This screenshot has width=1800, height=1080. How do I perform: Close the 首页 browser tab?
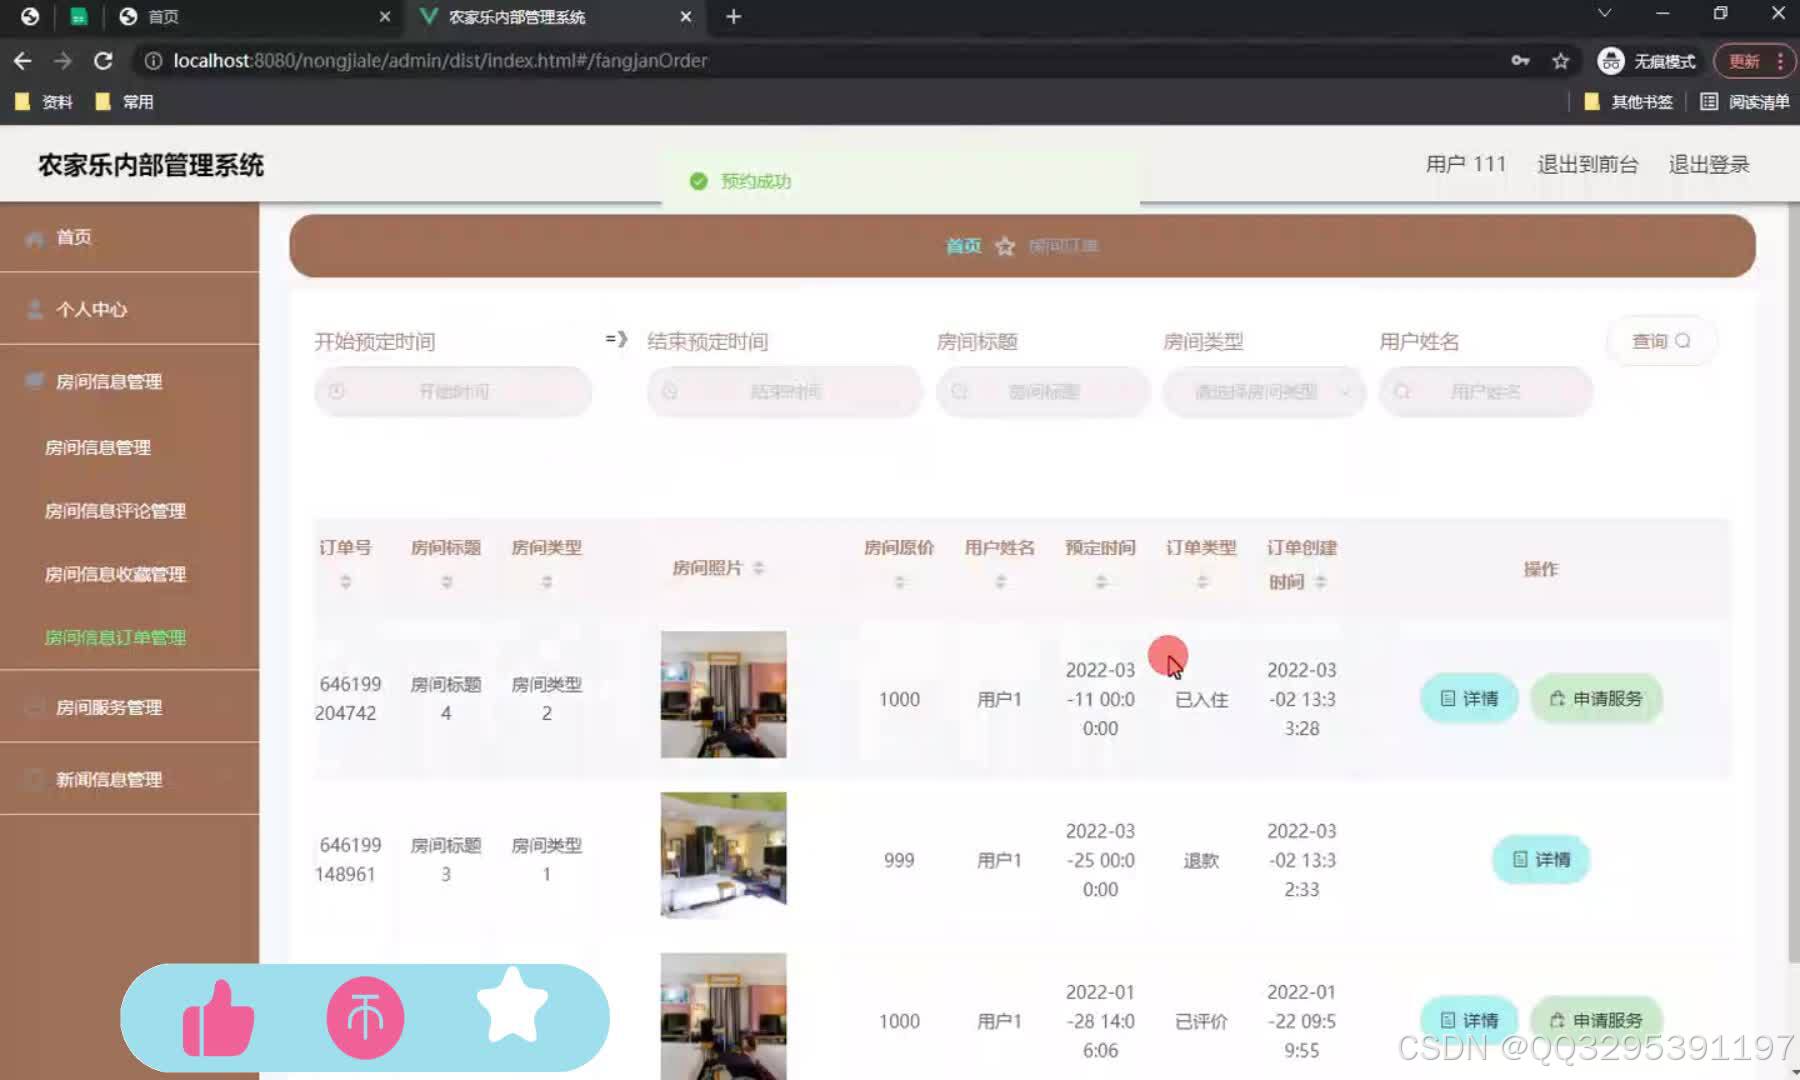click(385, 17)
